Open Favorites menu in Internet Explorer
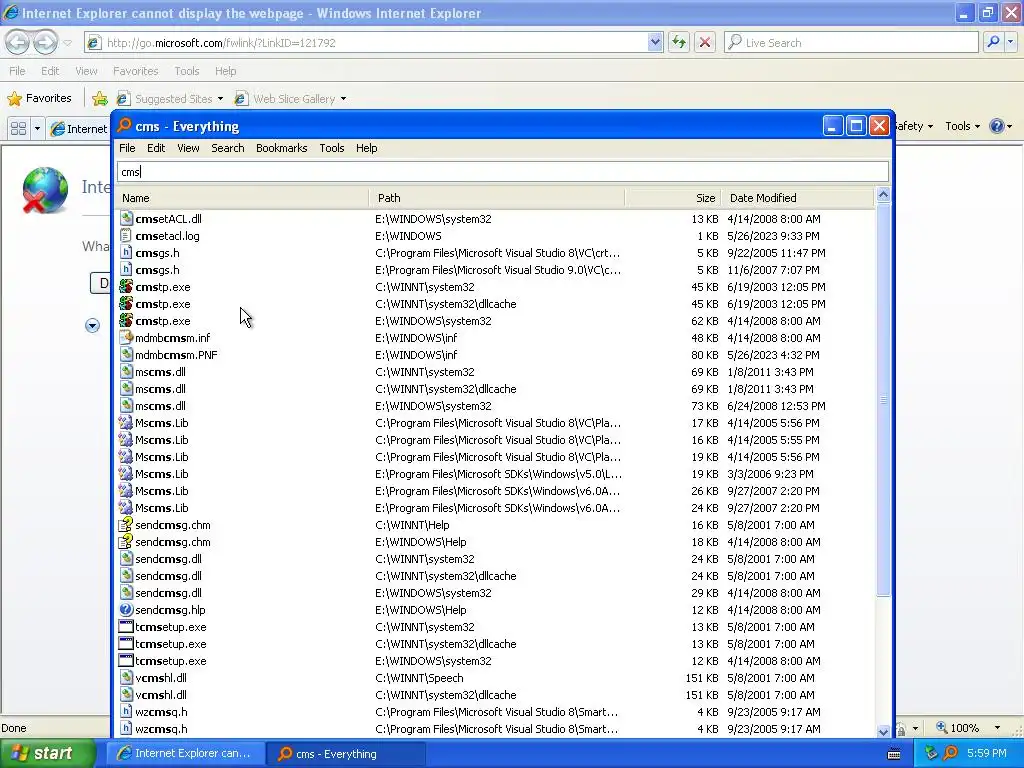The height and width of the screenshot is (768, 1024). pos(135,71)
